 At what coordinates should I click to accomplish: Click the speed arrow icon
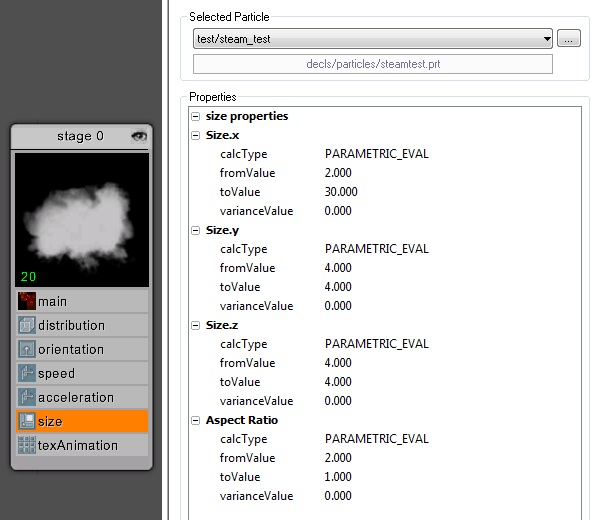26,373
